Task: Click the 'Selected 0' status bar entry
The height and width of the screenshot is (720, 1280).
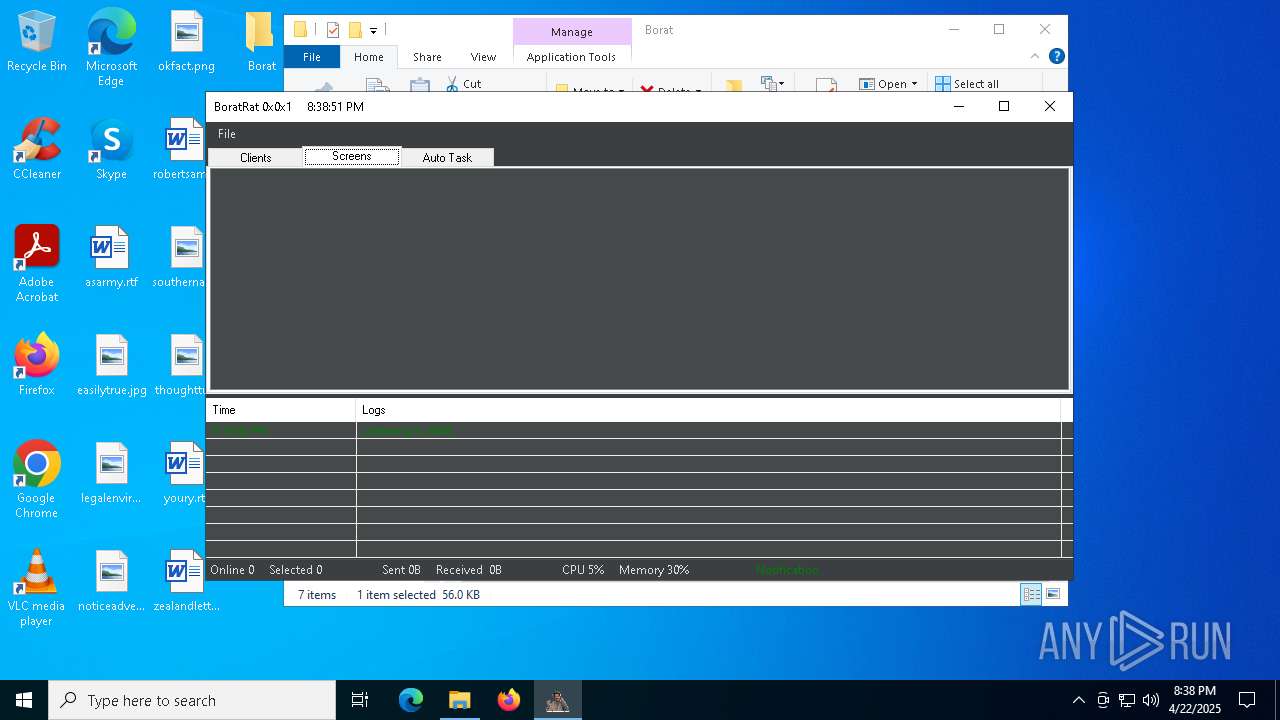Action: 295,570
